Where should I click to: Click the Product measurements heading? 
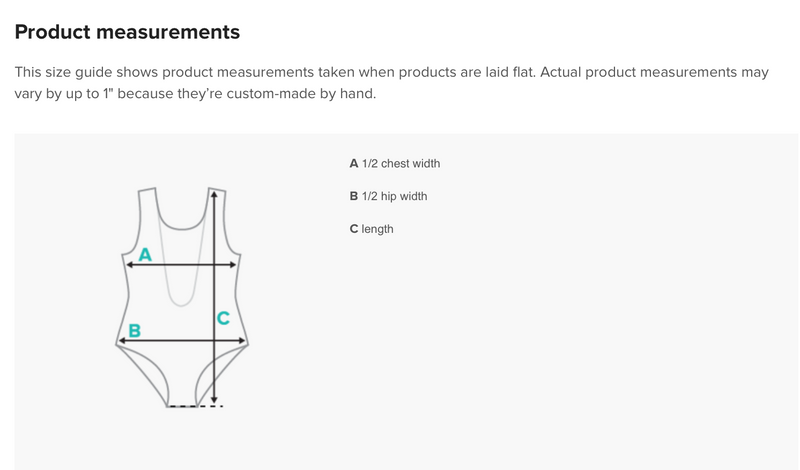(127, 32)
